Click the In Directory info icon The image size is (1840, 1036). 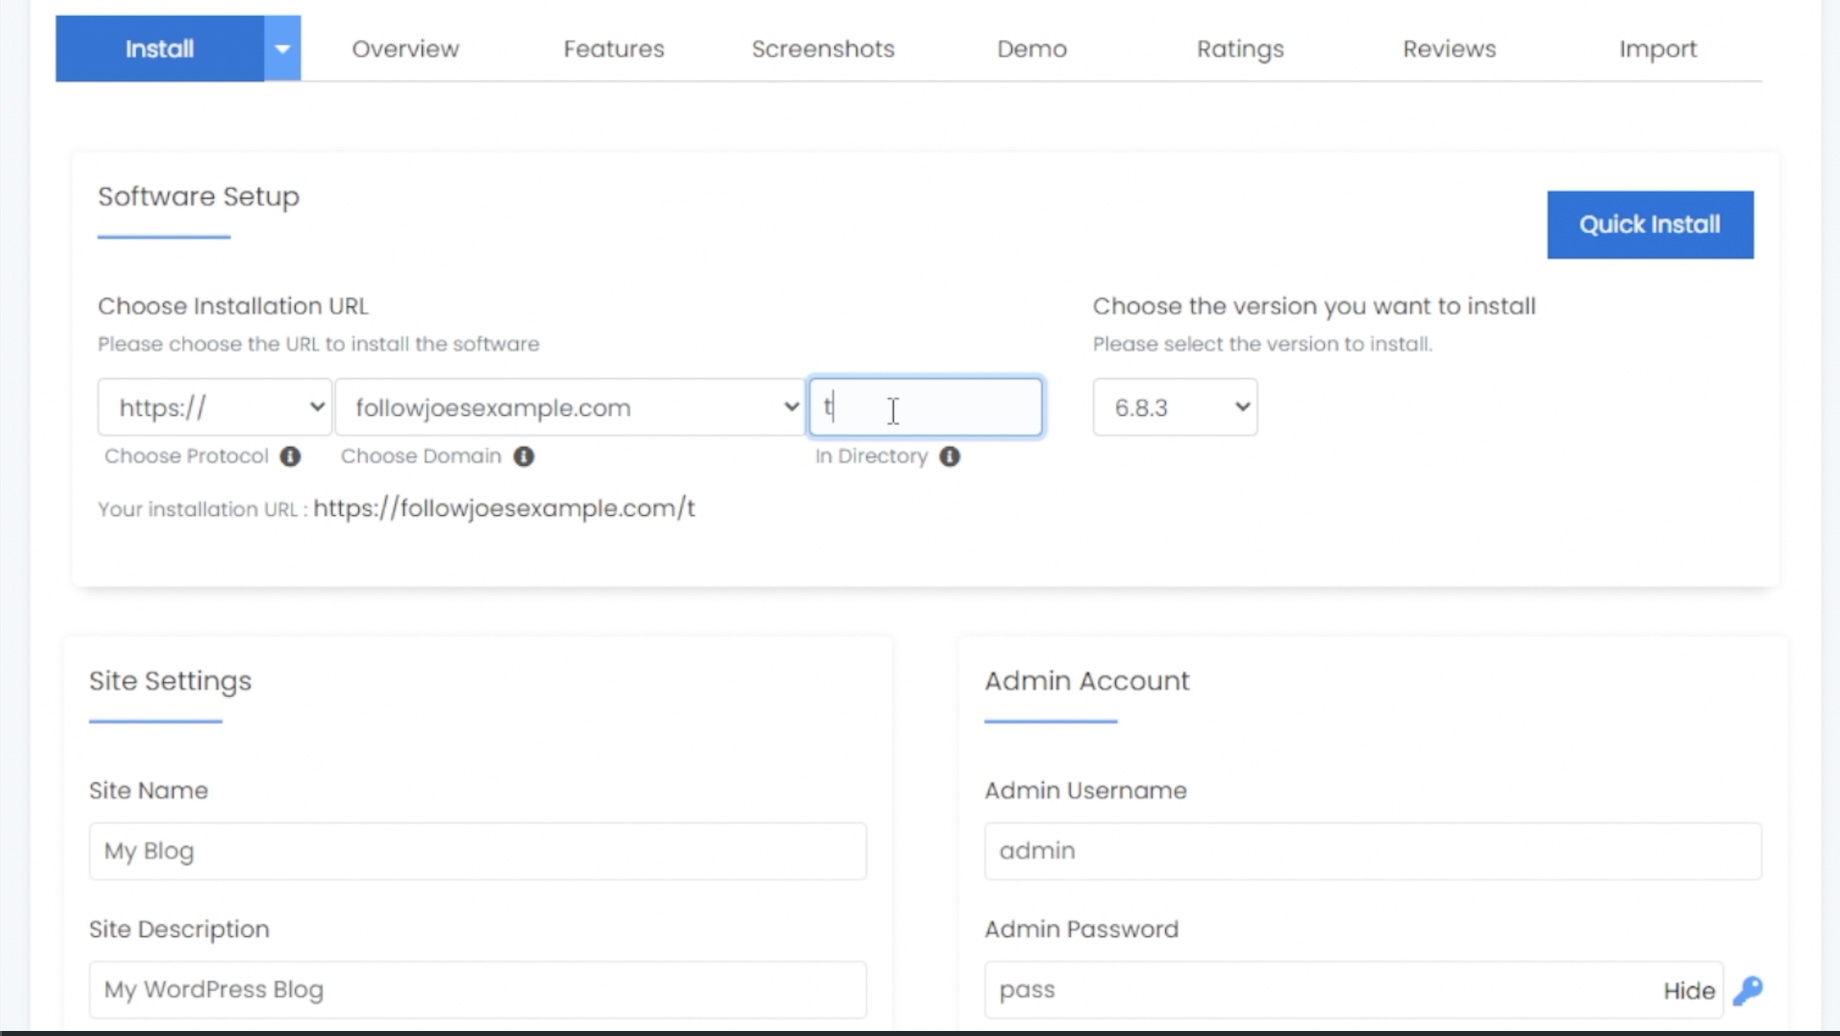click(x=950, y=456)
